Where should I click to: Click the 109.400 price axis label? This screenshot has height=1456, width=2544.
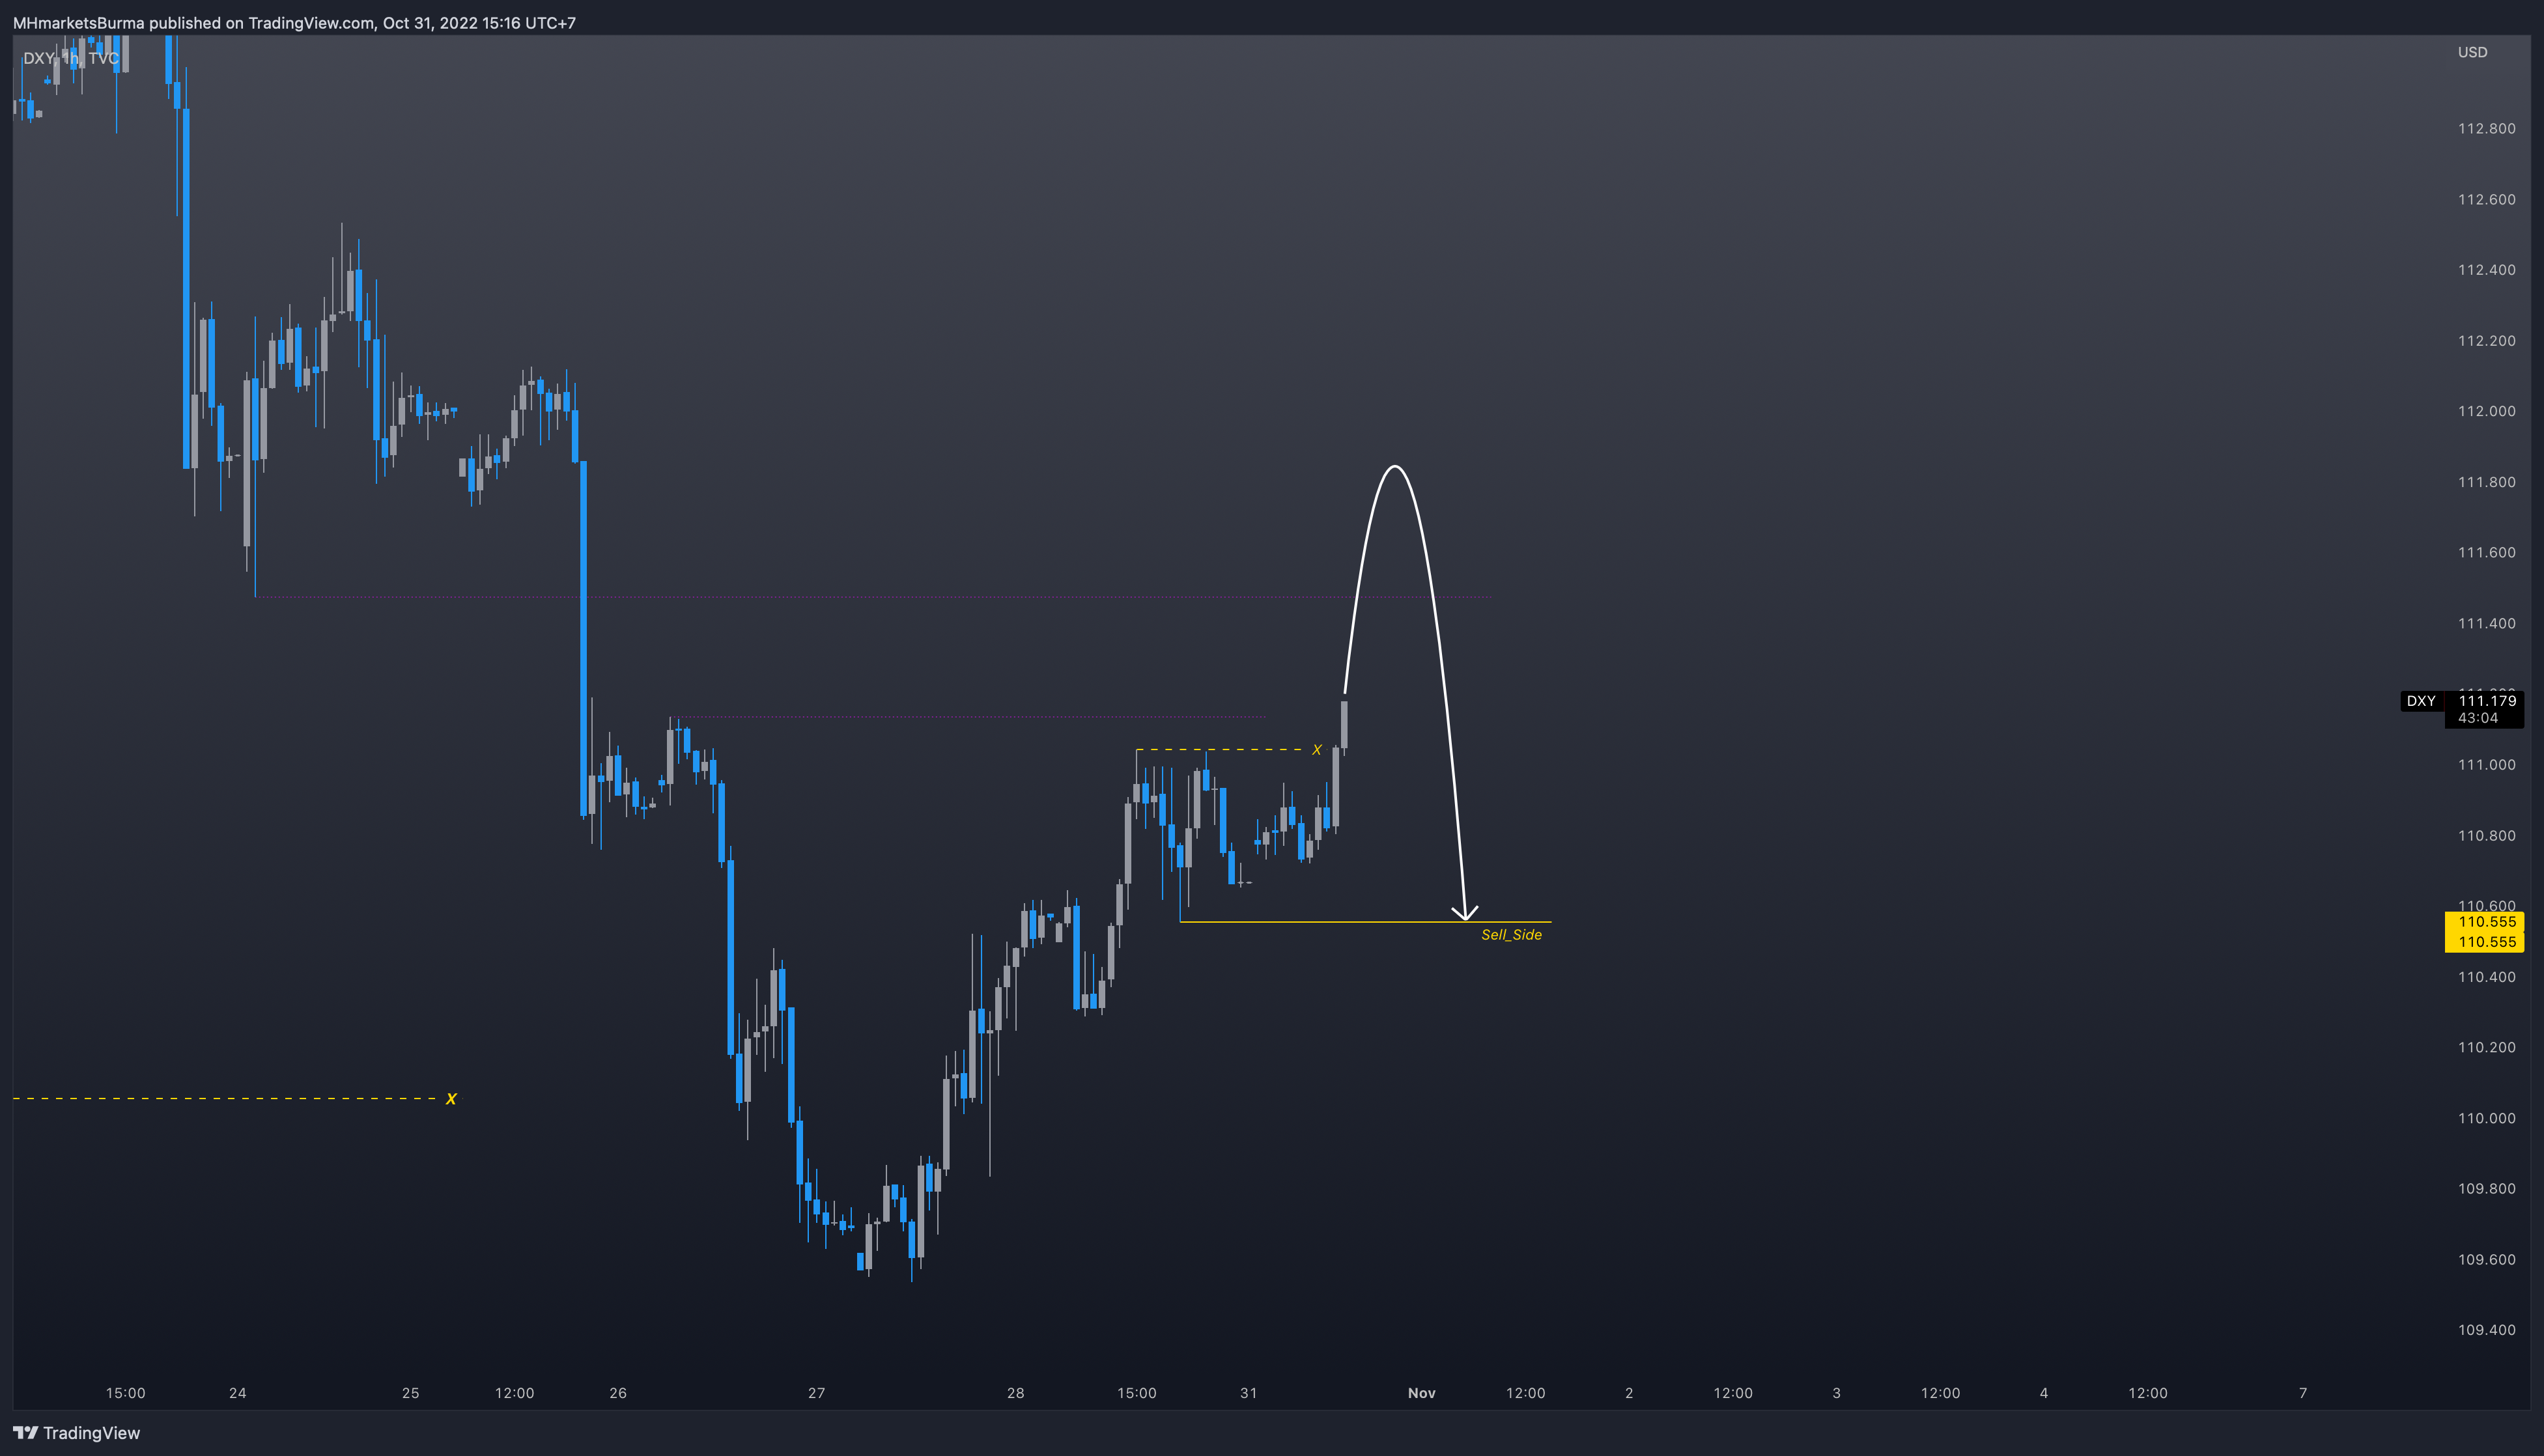point(2486,1330)
